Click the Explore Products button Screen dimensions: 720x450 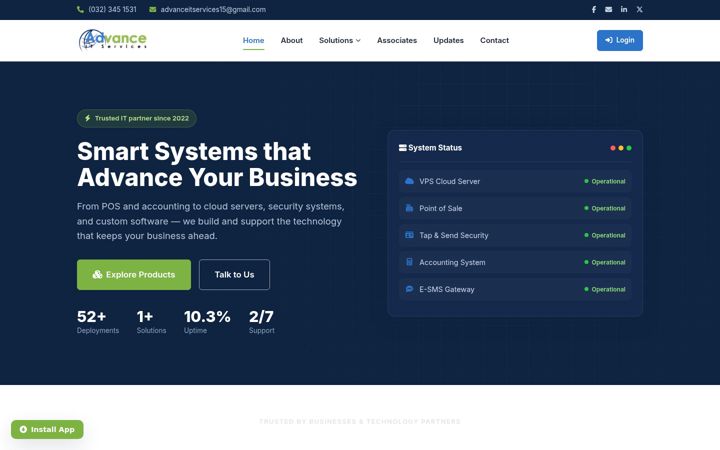click(134, 275)
